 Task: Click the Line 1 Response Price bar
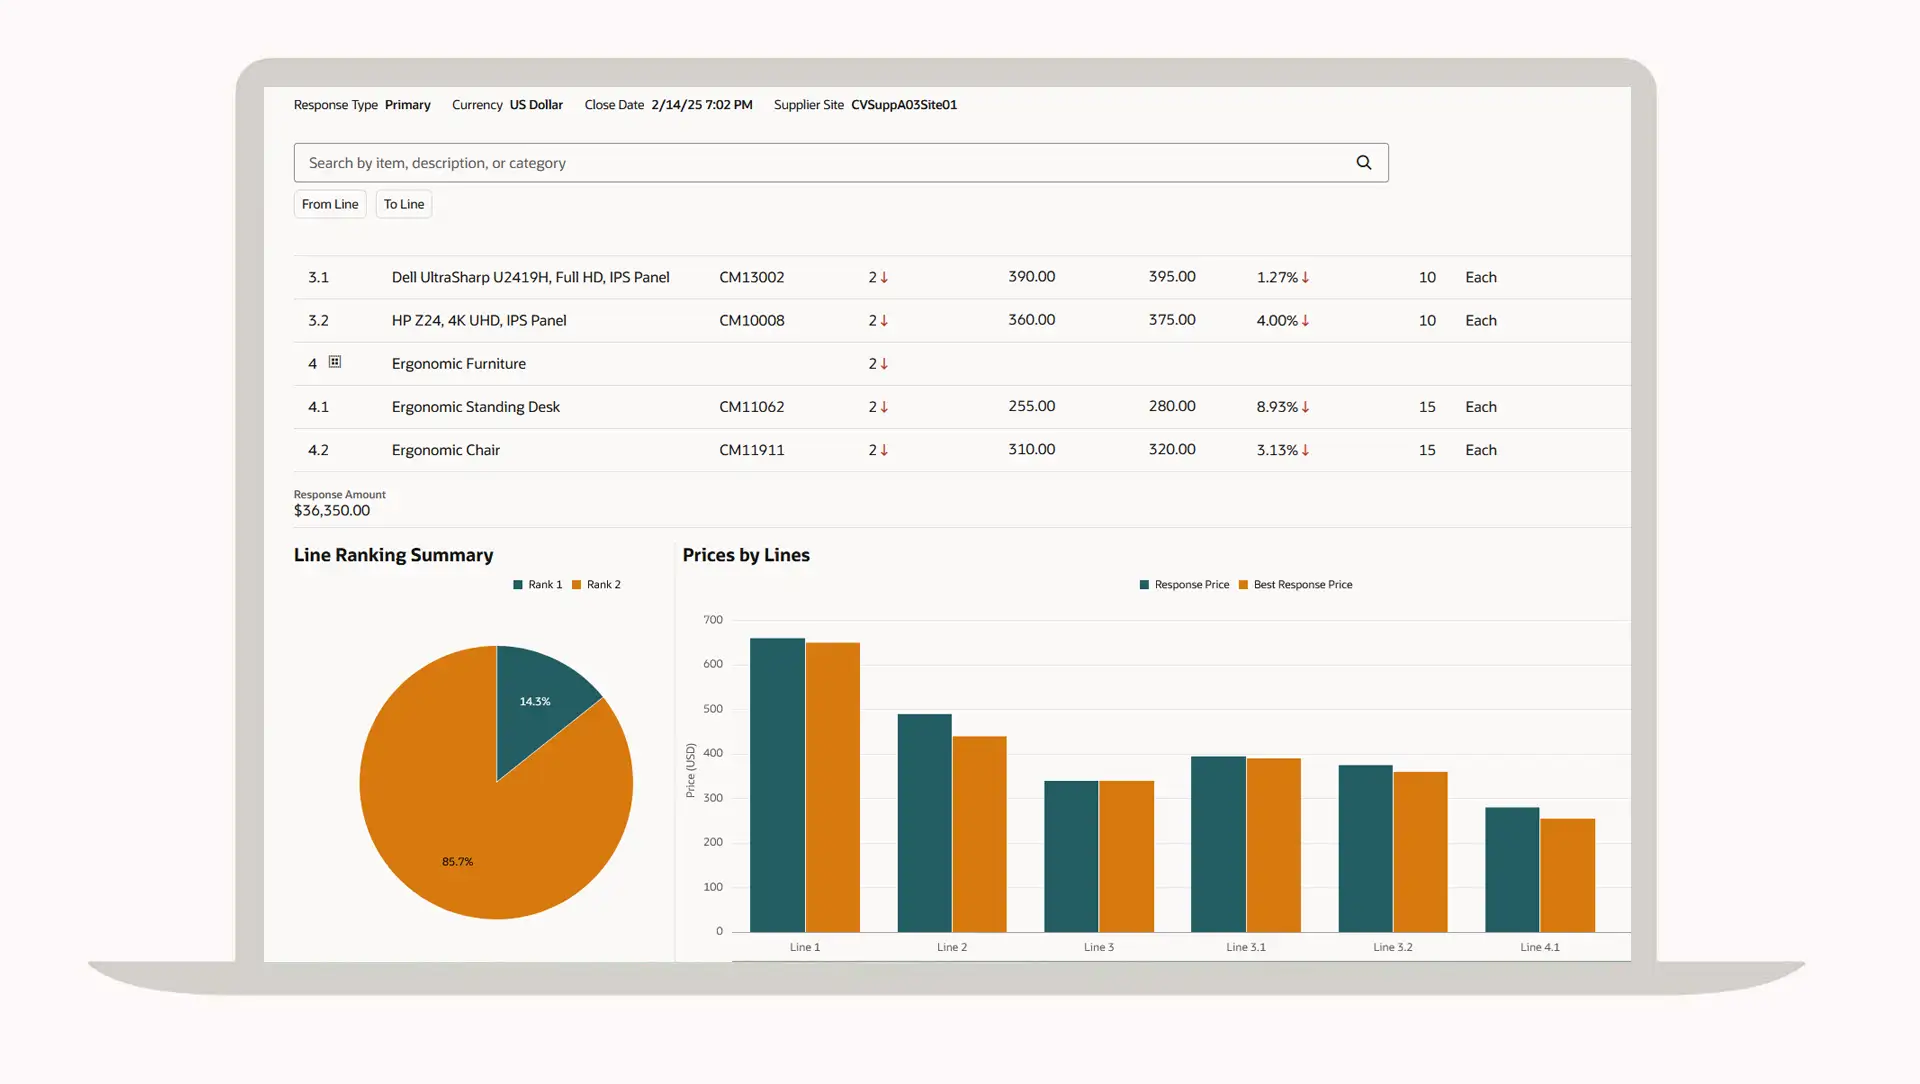click(x=777, y=785)
